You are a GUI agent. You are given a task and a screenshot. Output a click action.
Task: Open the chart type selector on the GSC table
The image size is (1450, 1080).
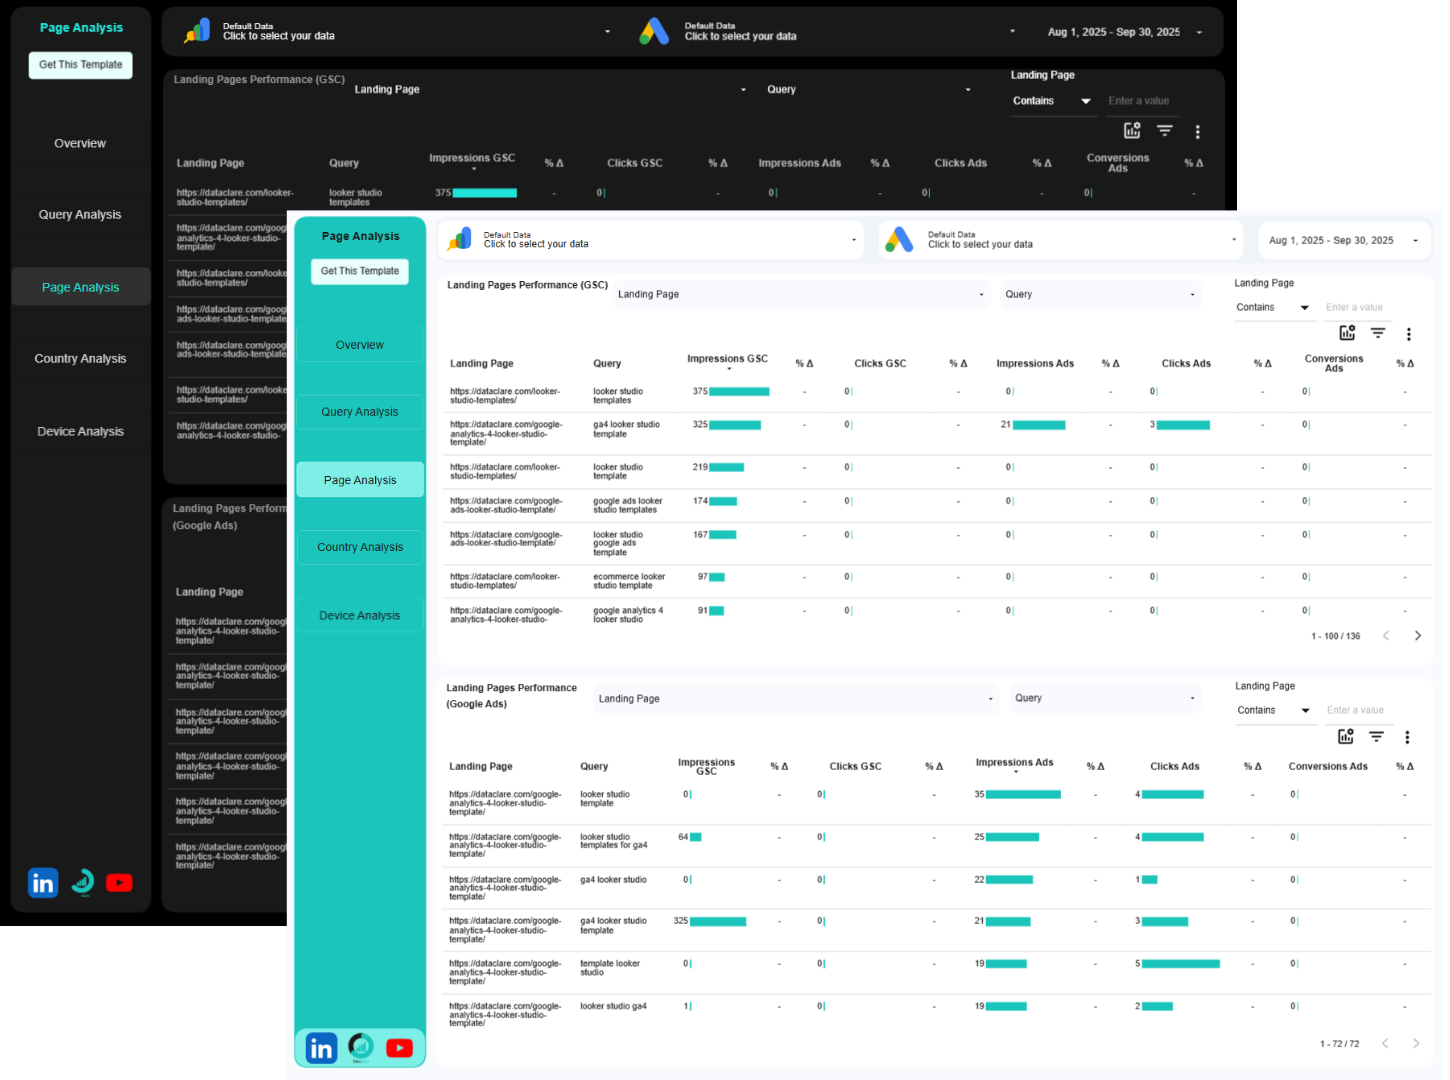coord(1346,333)
